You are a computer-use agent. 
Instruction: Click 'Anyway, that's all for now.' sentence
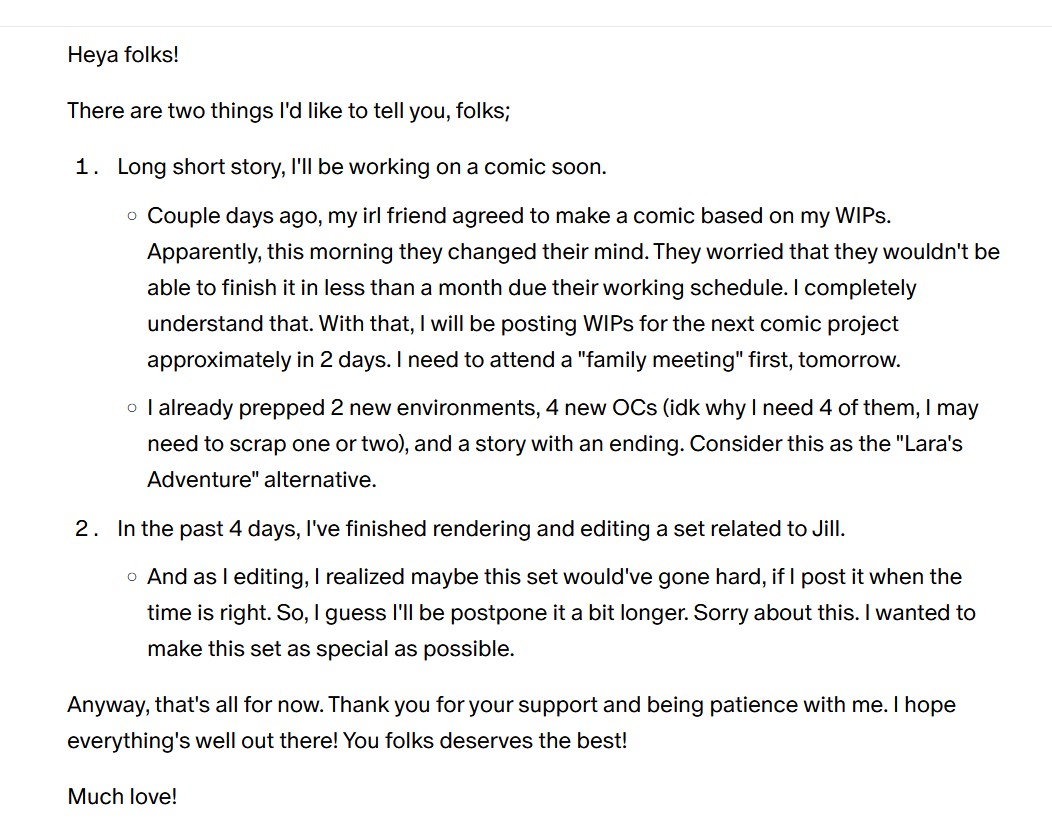coord(196,705)
